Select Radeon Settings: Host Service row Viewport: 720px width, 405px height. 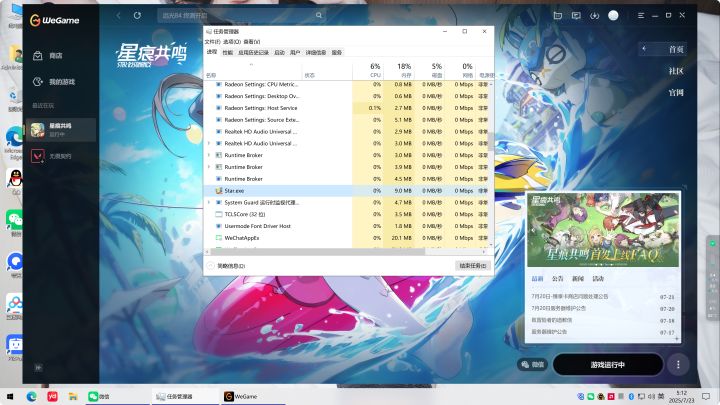click(x=348, y=108)
